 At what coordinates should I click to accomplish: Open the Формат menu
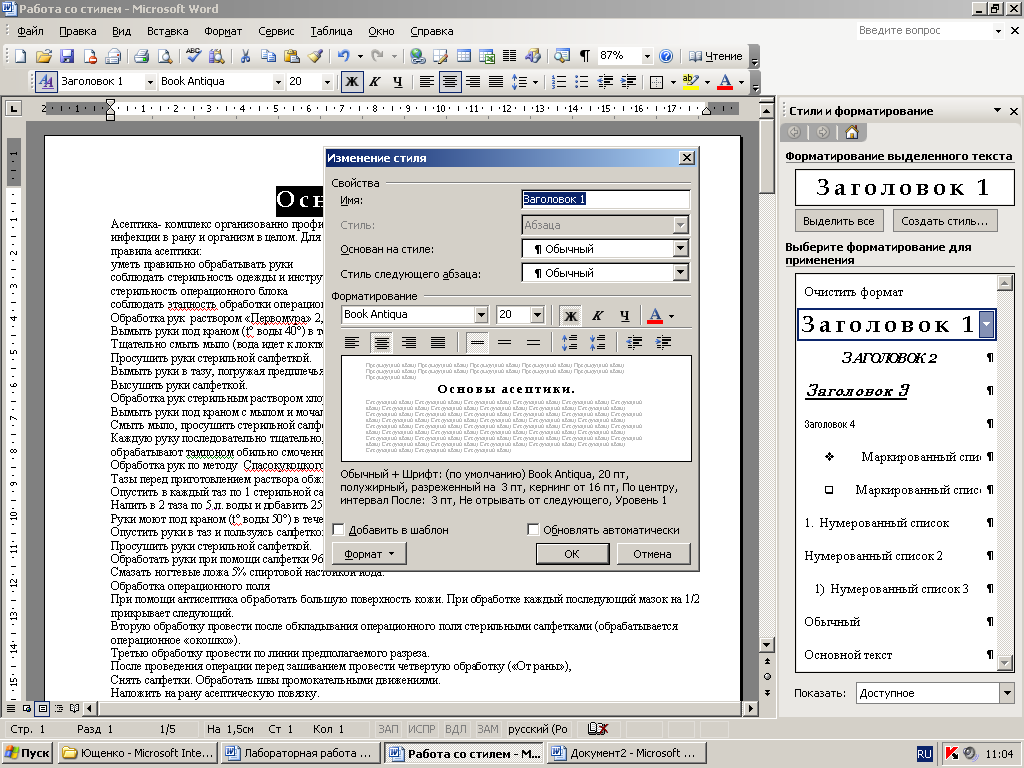click(x=223, y=31)
